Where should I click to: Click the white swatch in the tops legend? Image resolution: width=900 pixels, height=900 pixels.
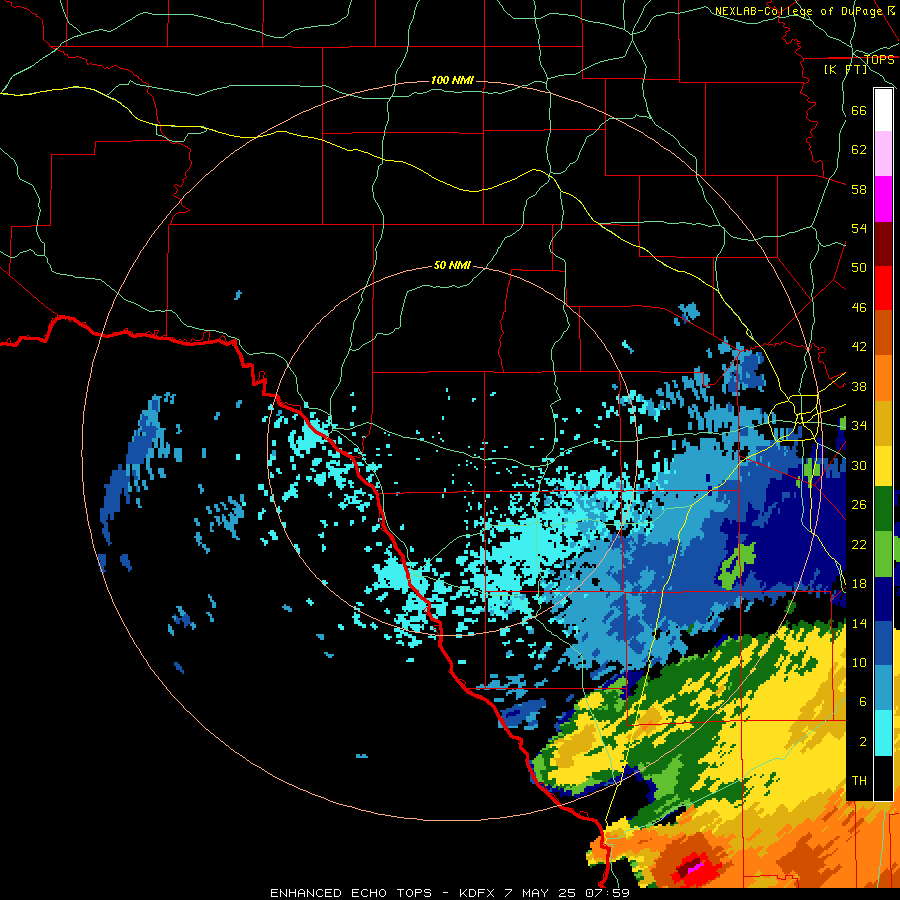tap(883, 110)
